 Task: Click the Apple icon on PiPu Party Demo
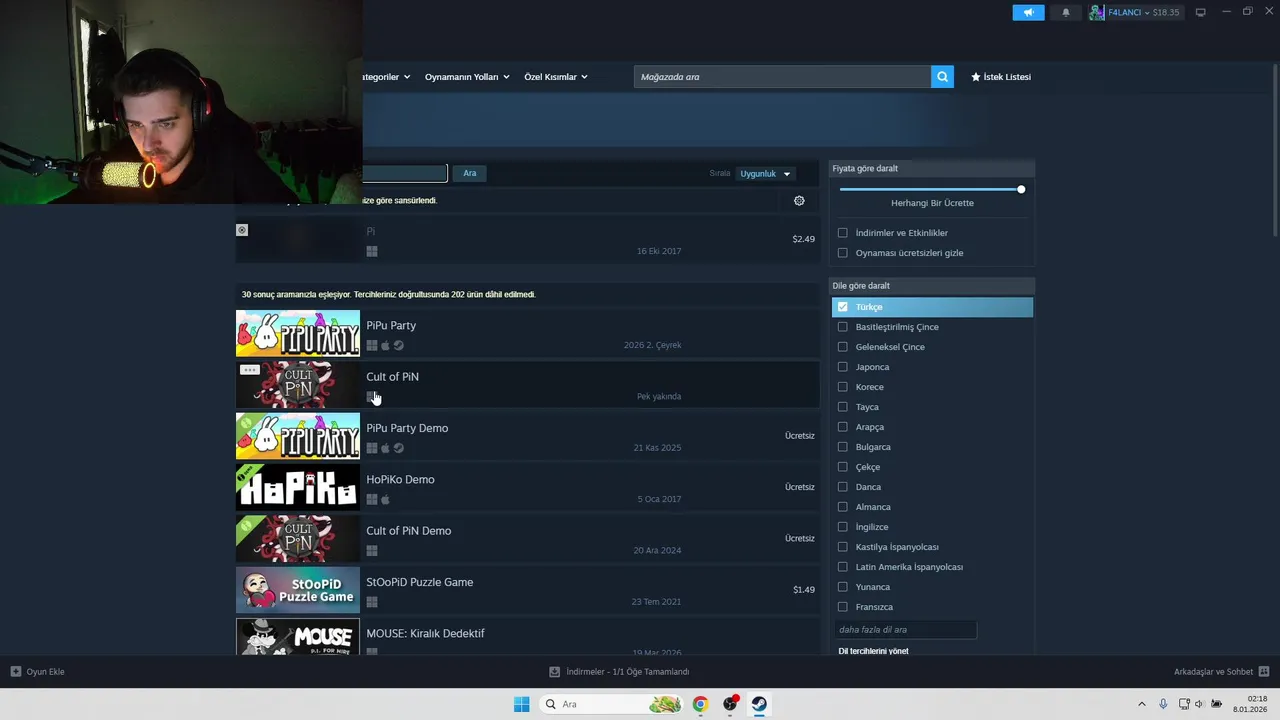[385, 448]
